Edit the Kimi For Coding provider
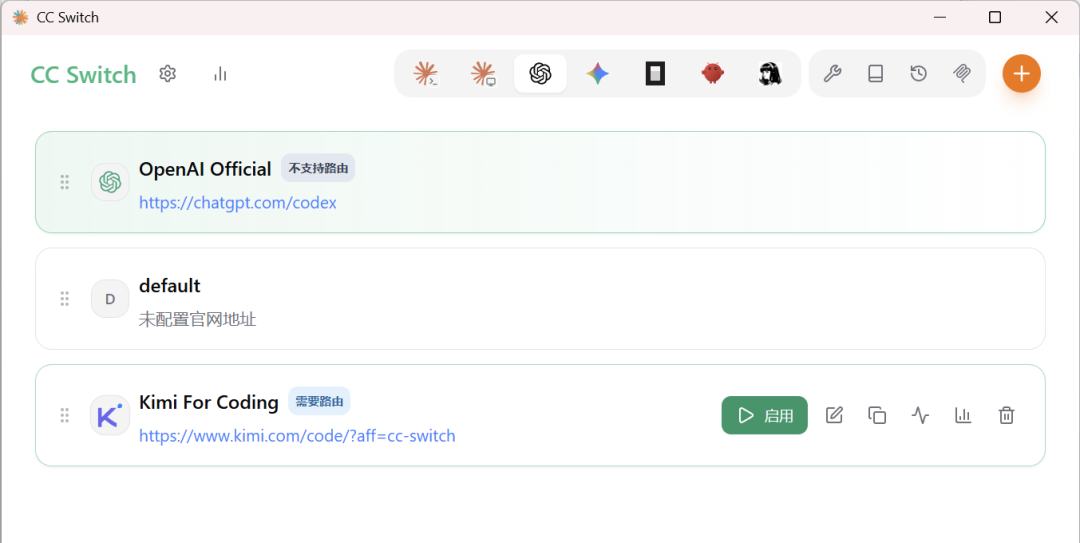 tap(834, 415)
